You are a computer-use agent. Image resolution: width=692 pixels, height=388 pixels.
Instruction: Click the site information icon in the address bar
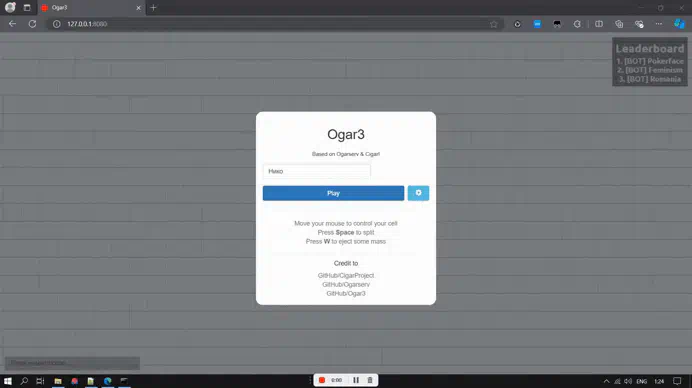tap(56, 24)
